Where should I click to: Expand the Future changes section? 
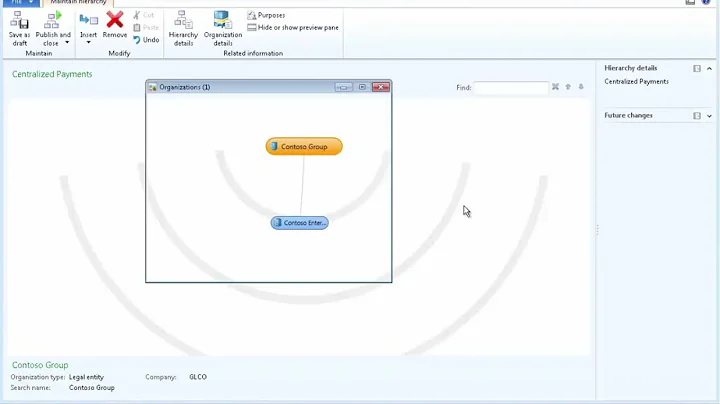709,116
